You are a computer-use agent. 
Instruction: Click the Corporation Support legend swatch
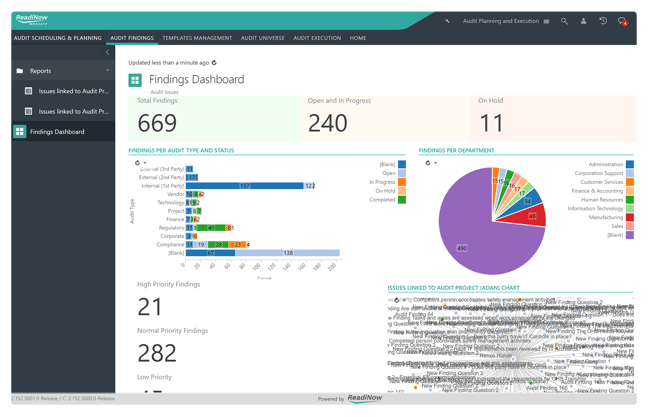[630, 173]
